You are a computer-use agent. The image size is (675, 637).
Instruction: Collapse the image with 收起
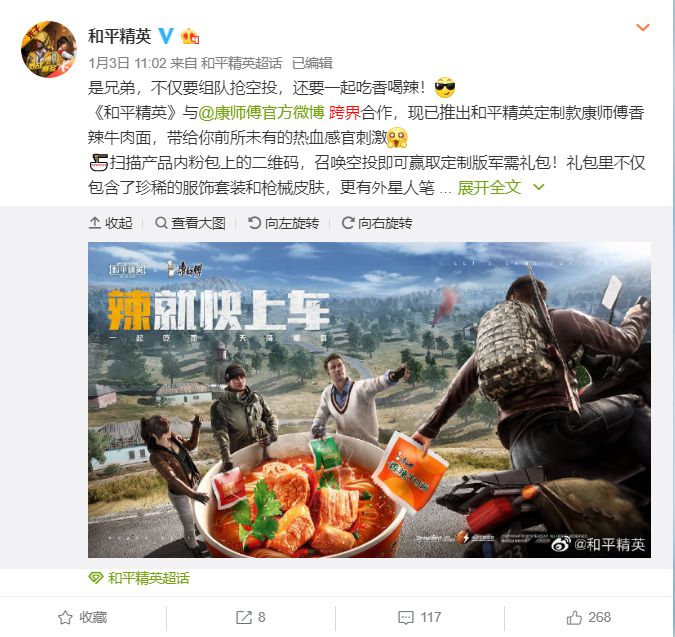coord(111,223)
